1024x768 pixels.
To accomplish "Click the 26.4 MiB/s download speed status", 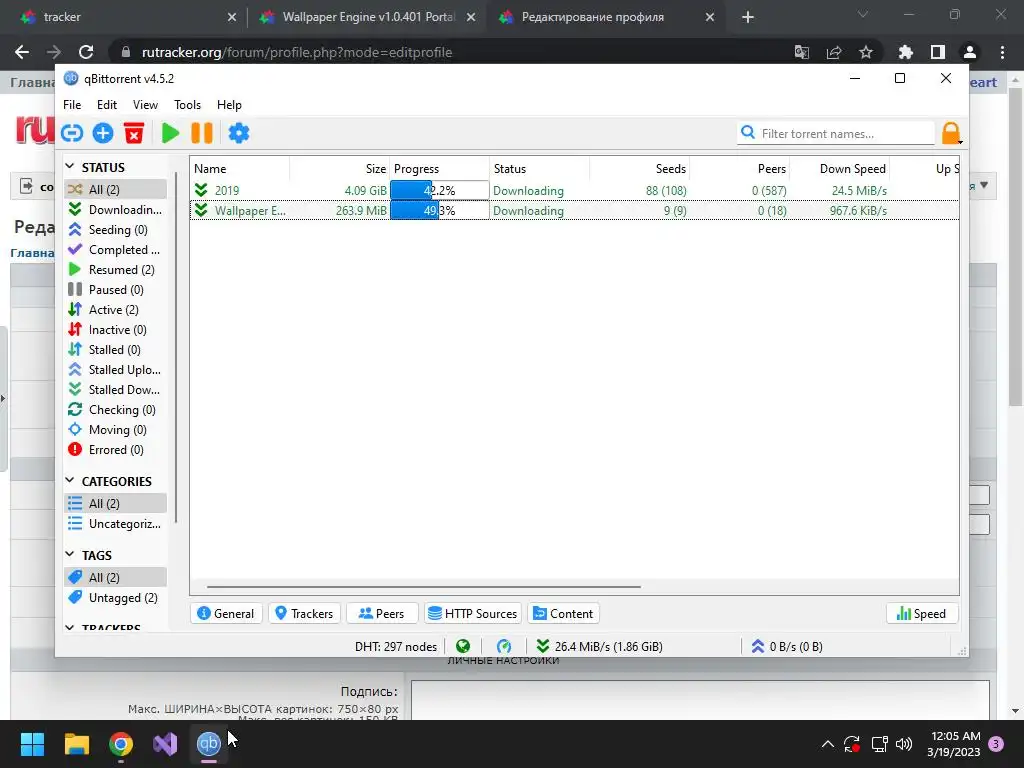I will pyautogui.click(x=599, y=646).
